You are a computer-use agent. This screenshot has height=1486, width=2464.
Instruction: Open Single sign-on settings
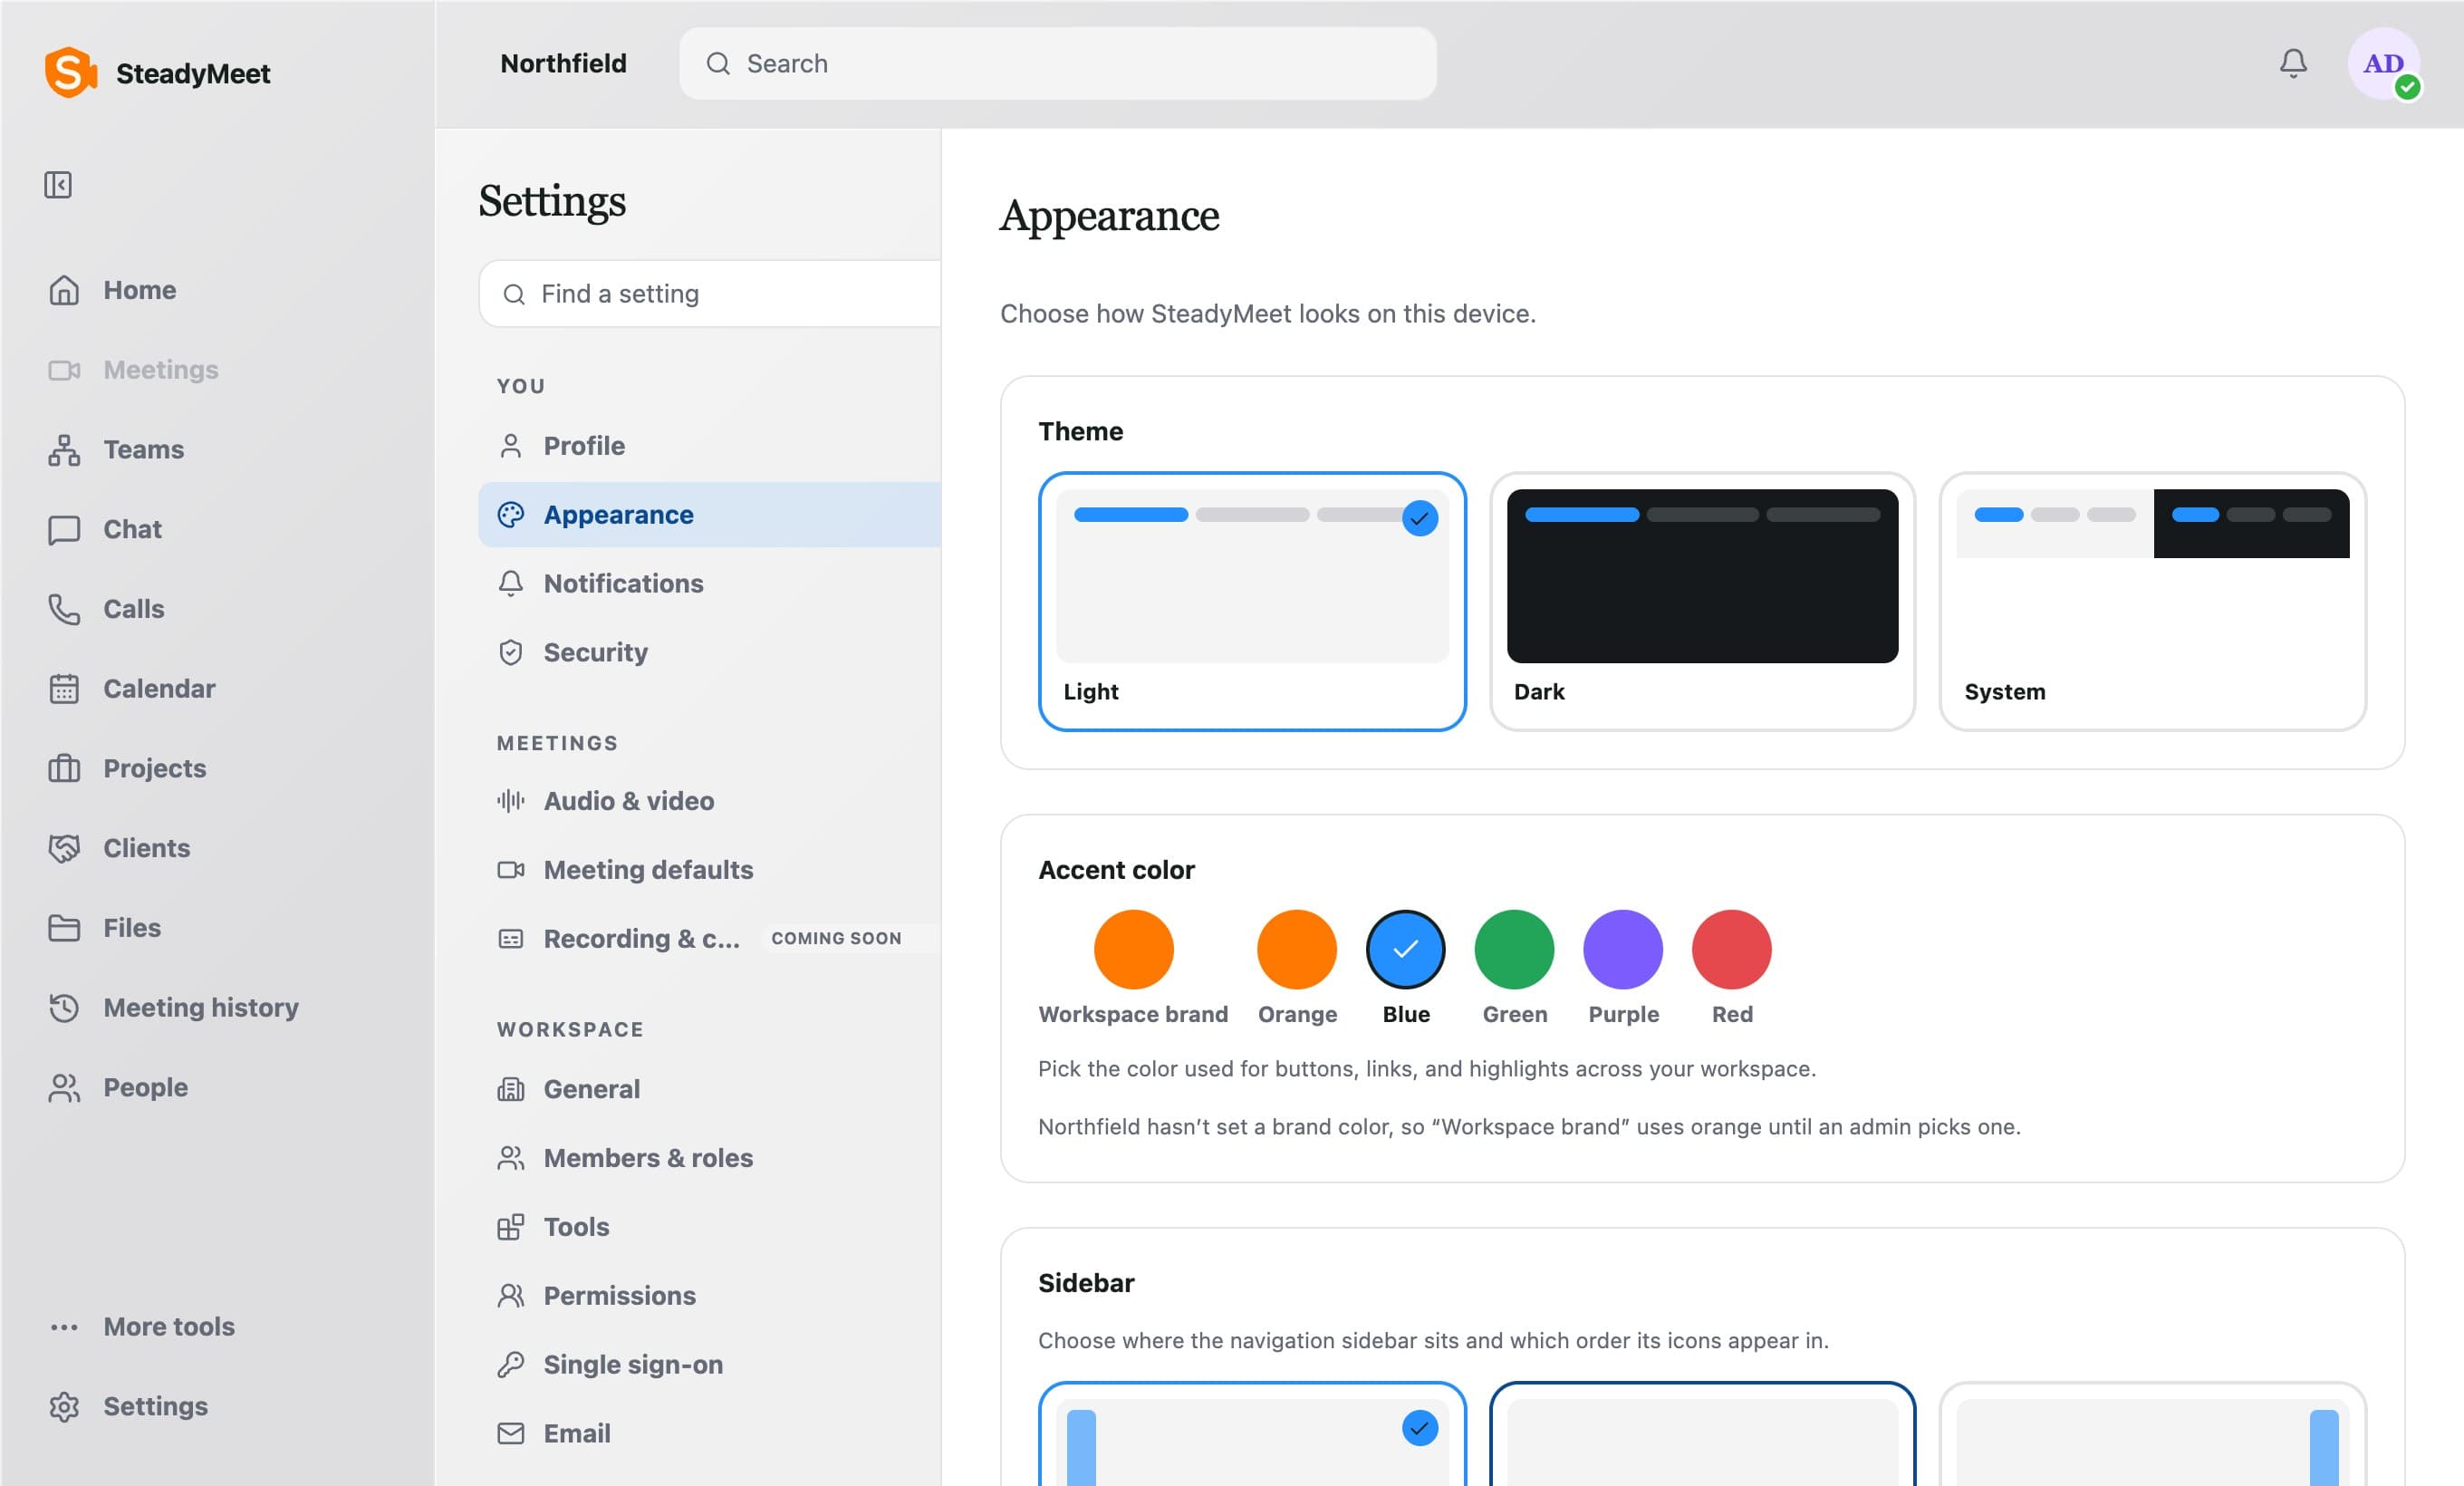pyautogui.click(x=709, y=1365)
